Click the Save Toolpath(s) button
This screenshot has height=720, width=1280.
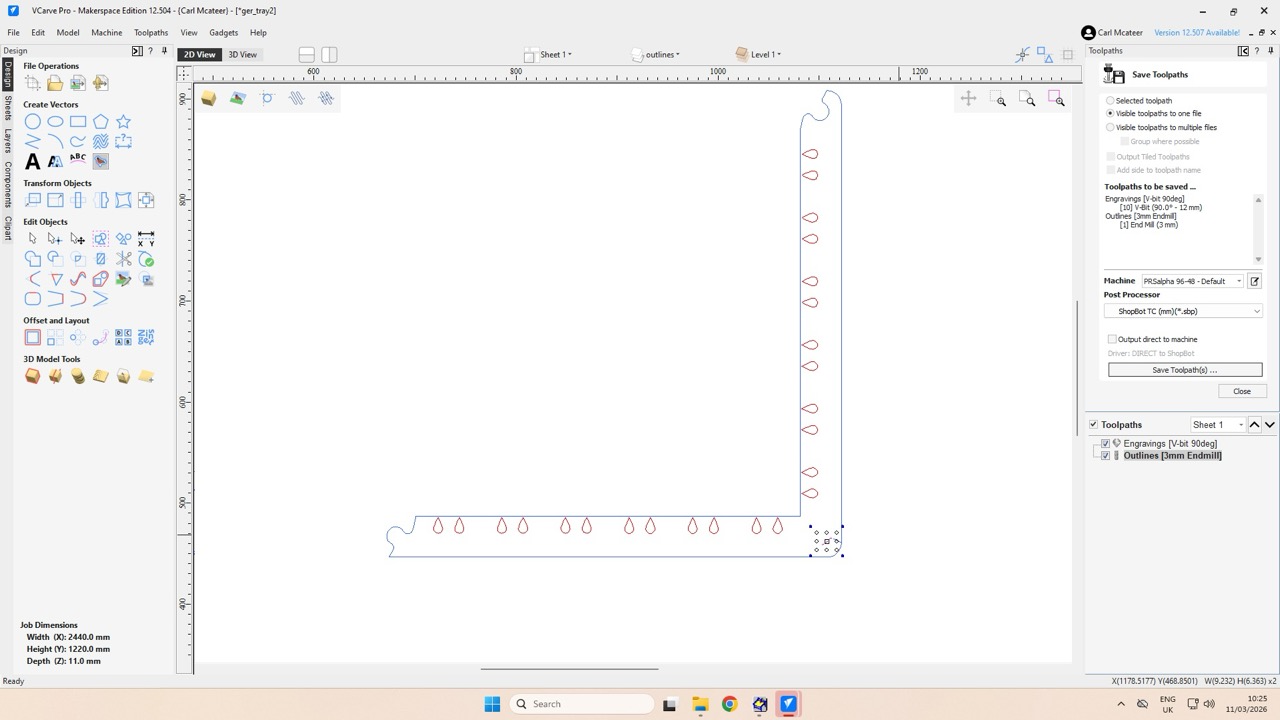pyautogui.click(x=1185, y=370)
